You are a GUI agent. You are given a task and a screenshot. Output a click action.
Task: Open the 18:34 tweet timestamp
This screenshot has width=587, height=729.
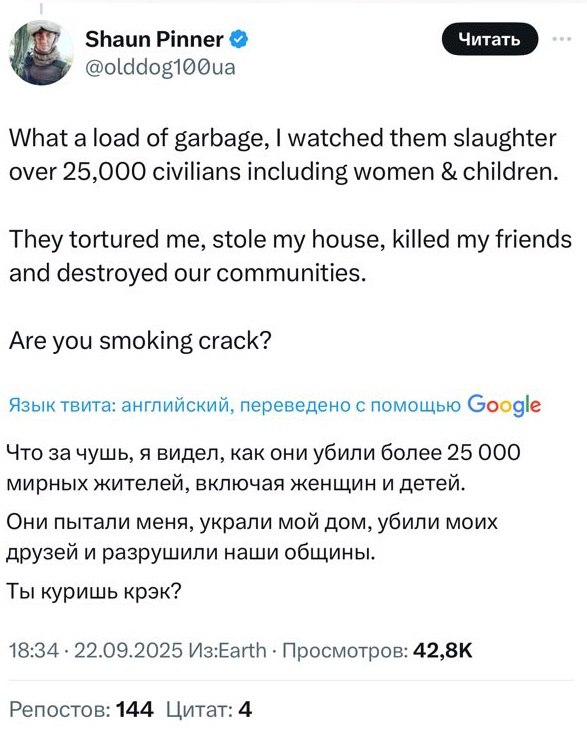pyautogui.click(x=33, y=650)
